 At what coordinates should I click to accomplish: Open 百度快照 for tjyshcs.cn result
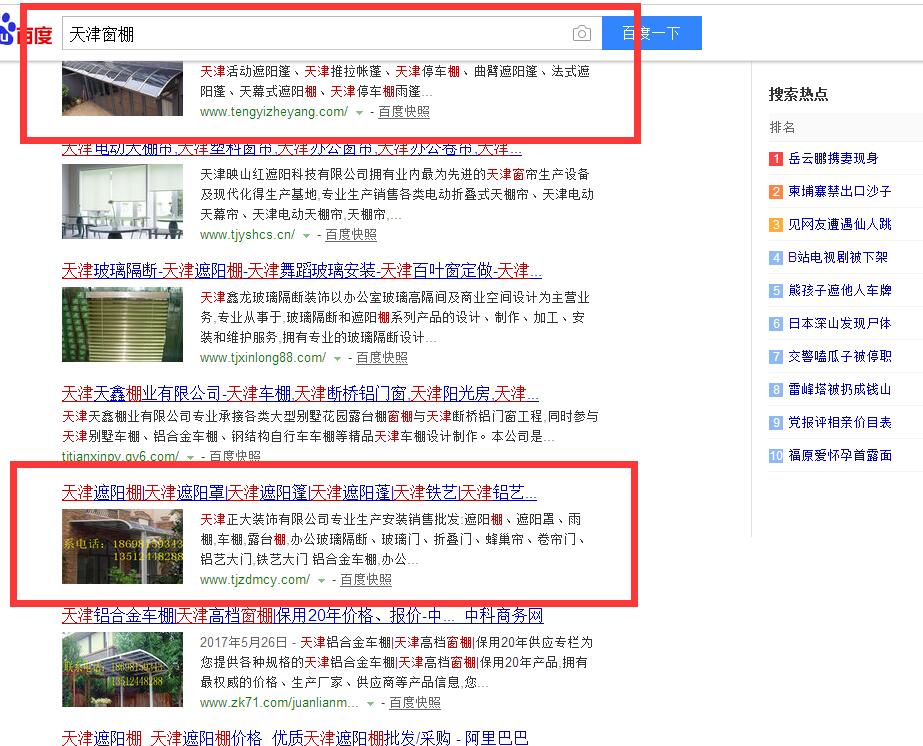click(x=351, y=235)
